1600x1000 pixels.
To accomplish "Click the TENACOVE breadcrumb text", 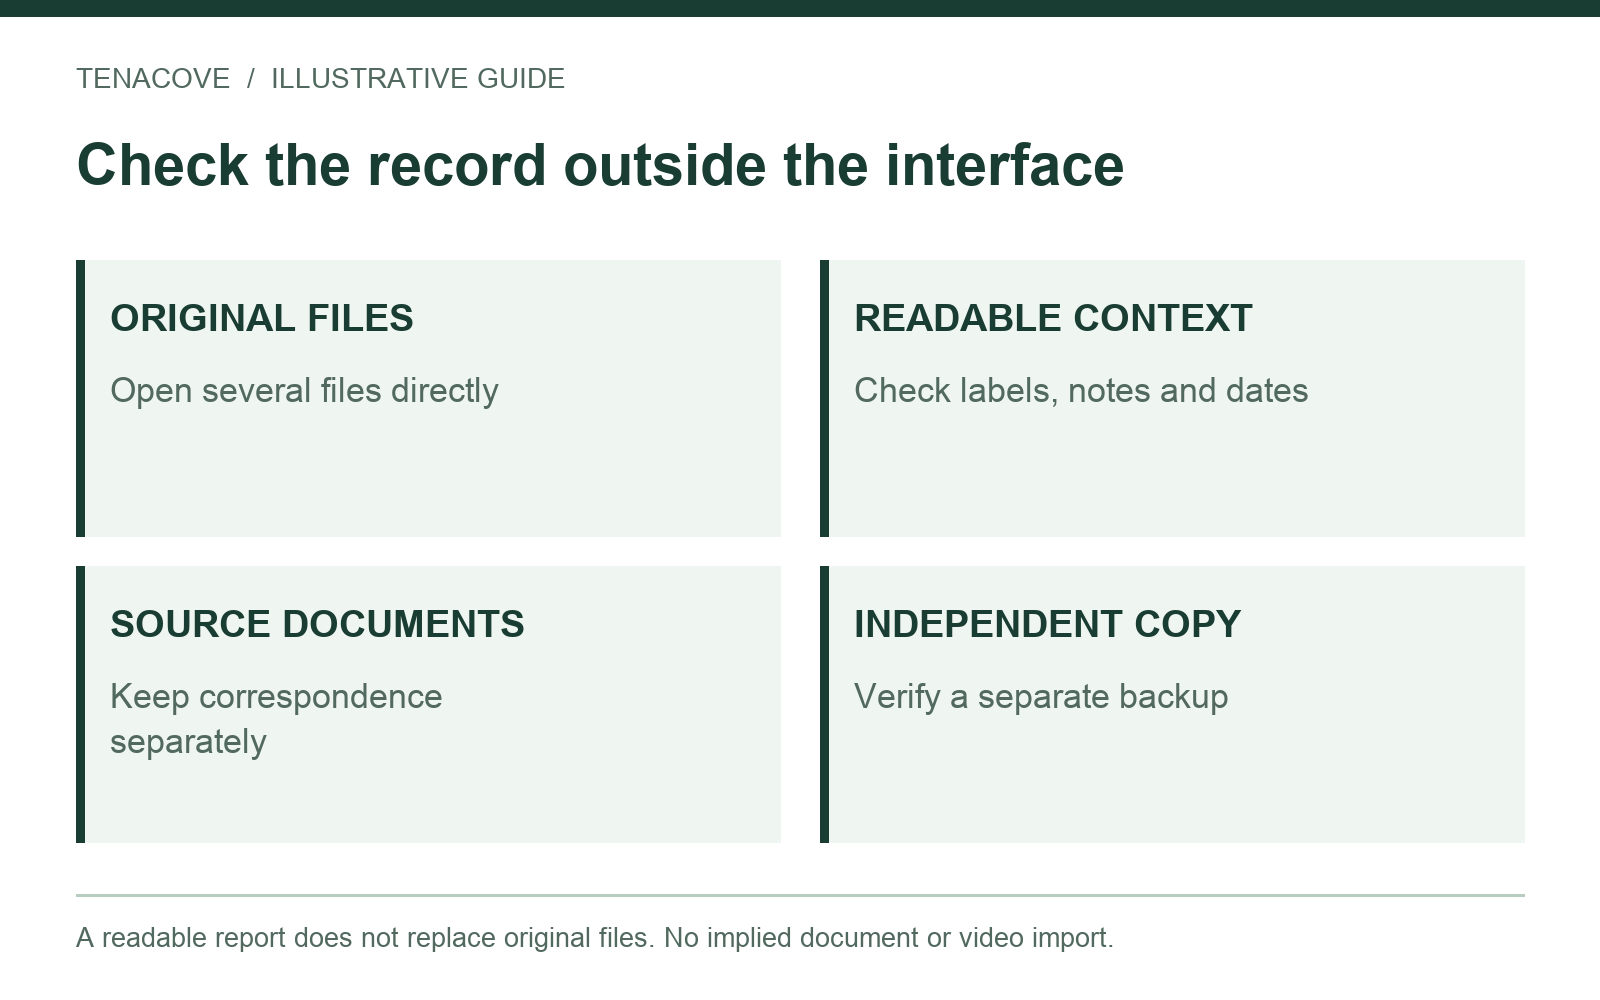I will pos(153,79).
